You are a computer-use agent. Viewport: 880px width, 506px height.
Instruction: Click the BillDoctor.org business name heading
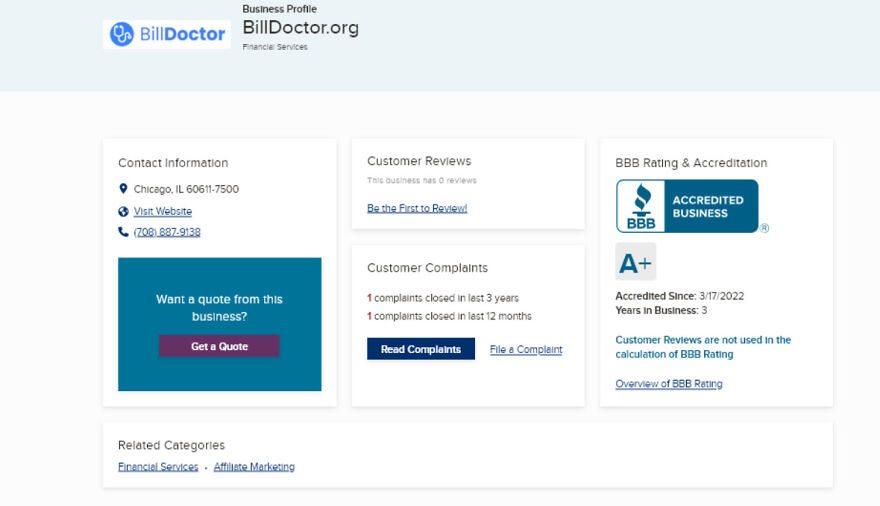pos(301,27)
